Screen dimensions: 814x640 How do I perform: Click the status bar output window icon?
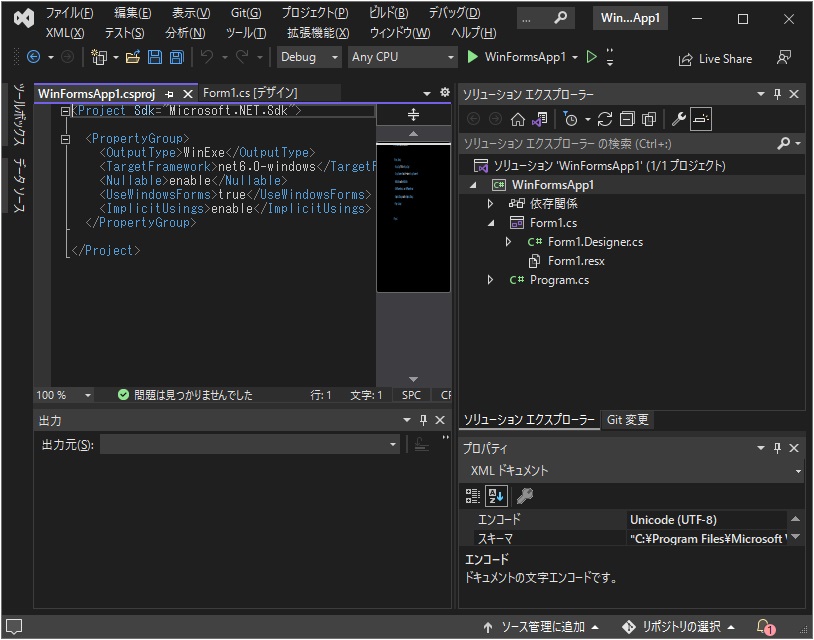pos(14,627)
